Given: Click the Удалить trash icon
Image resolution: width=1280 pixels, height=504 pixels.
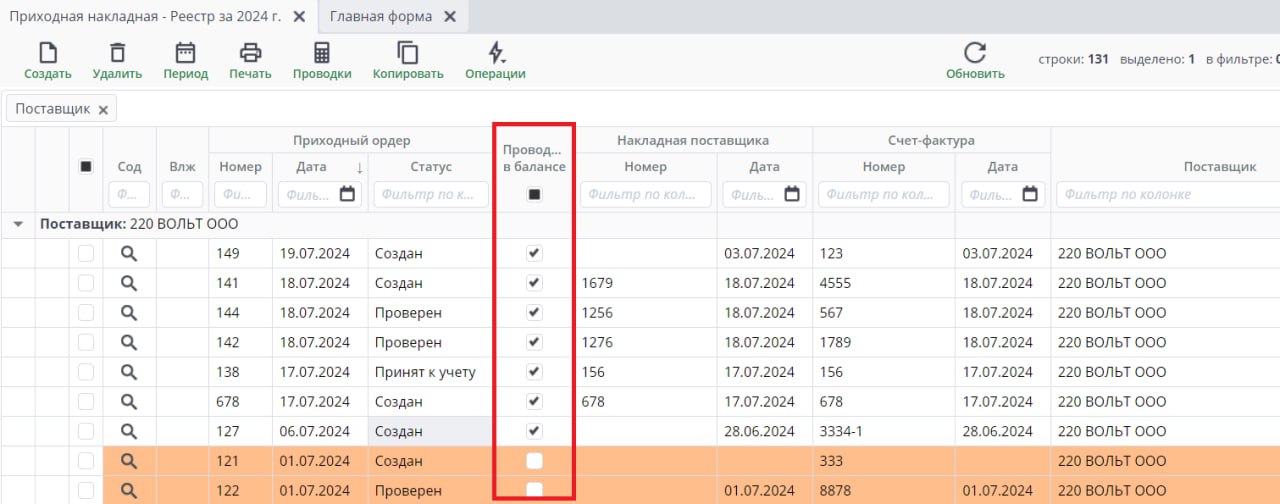Looking at the screenshot, I should [x=117, y=54].
